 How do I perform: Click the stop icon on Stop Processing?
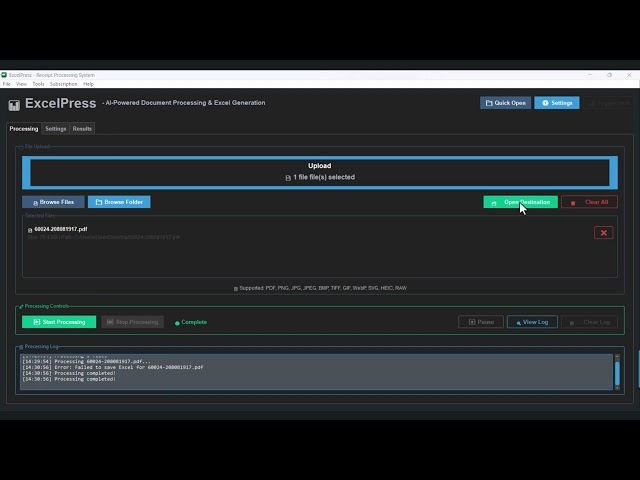[x=110, y=322]
